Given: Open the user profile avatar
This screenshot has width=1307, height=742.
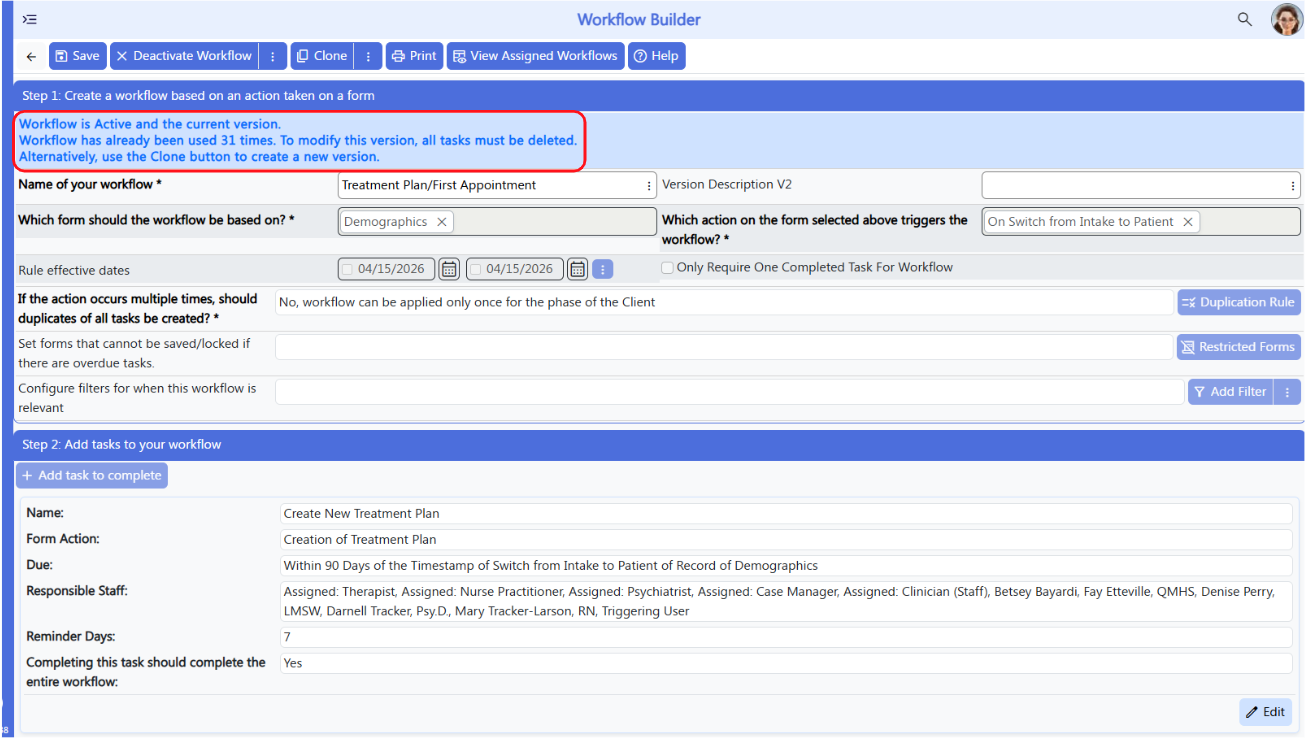Looking at the screenshot, I should tap(1286, 19).
